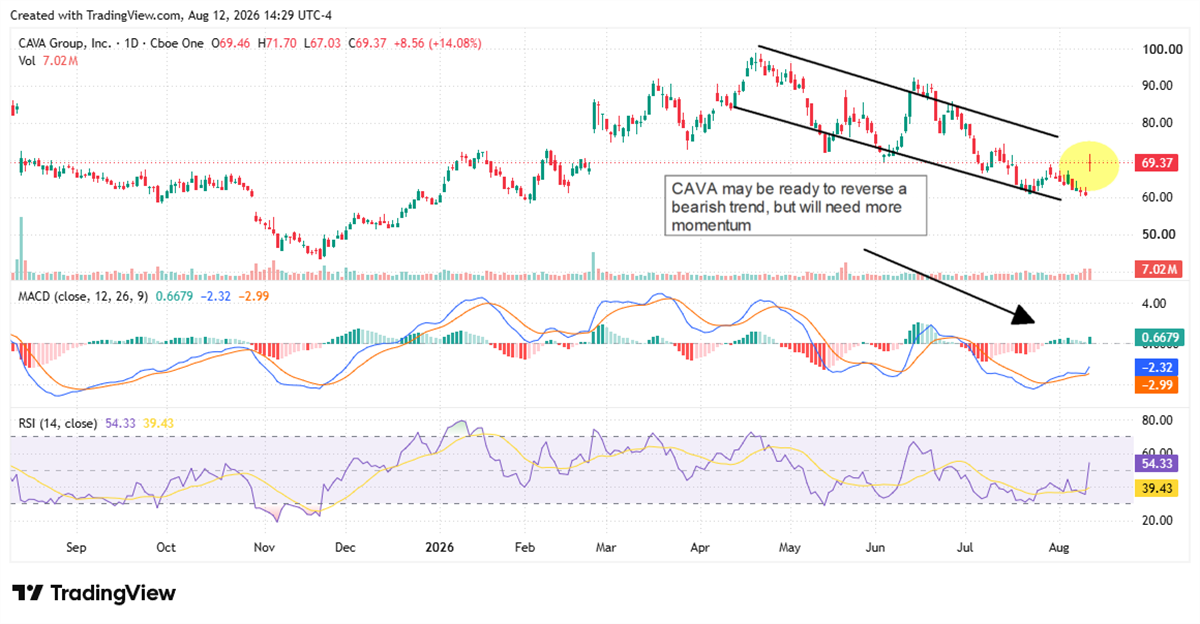Image resolution: width=1200 pixels, height=624 pixels.
Task: Click the low value L67.03
Action: click(322, 44)
